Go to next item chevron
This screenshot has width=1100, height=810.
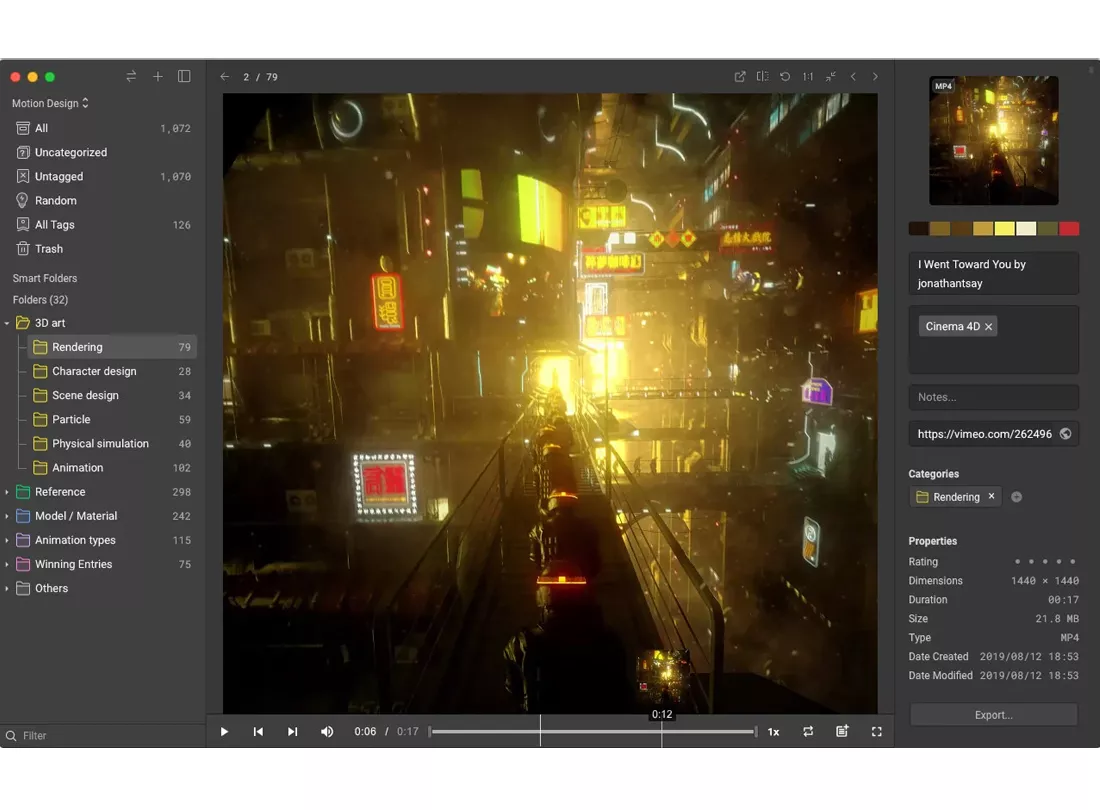click(875, 76)
